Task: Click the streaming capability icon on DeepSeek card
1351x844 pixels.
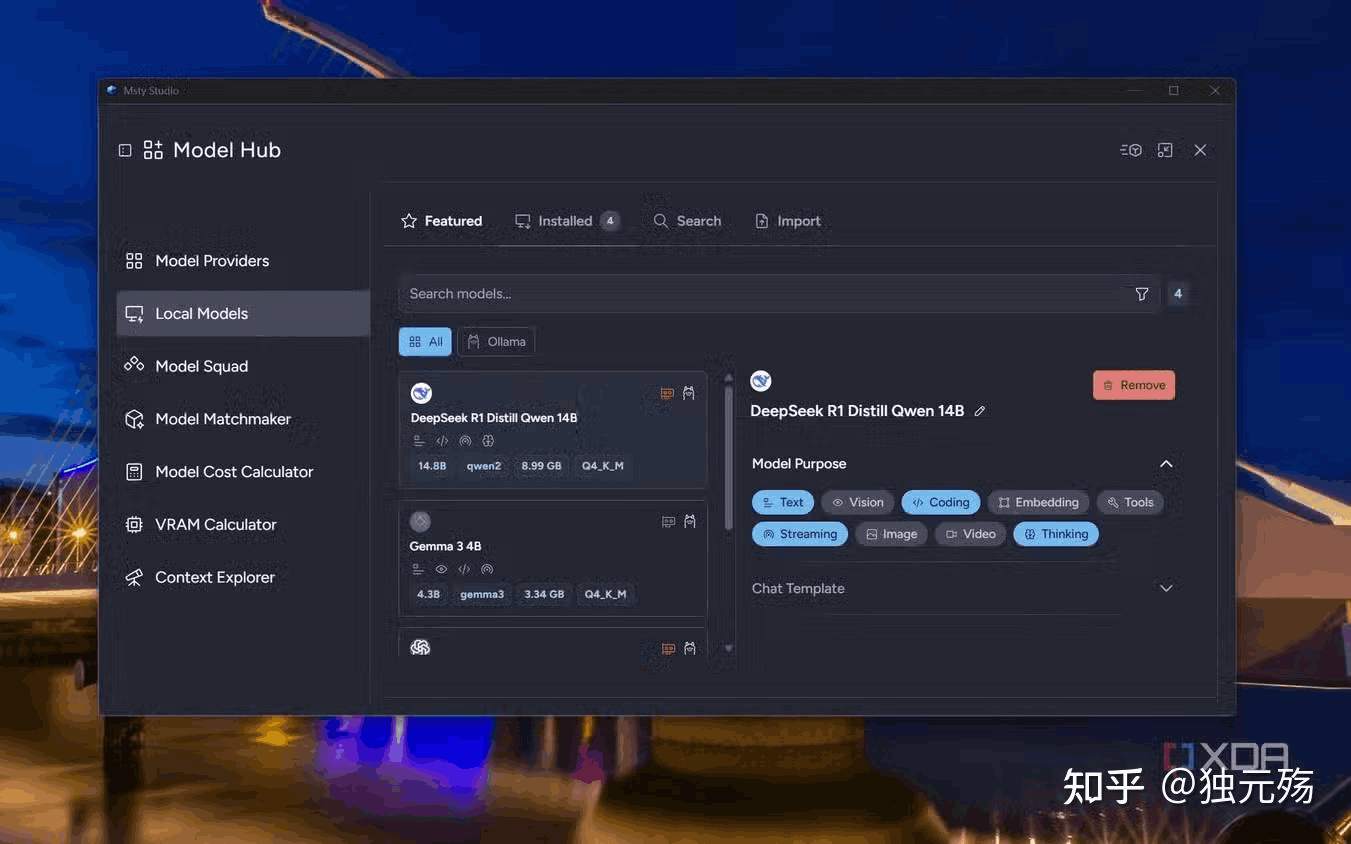Action: [465, 441]
